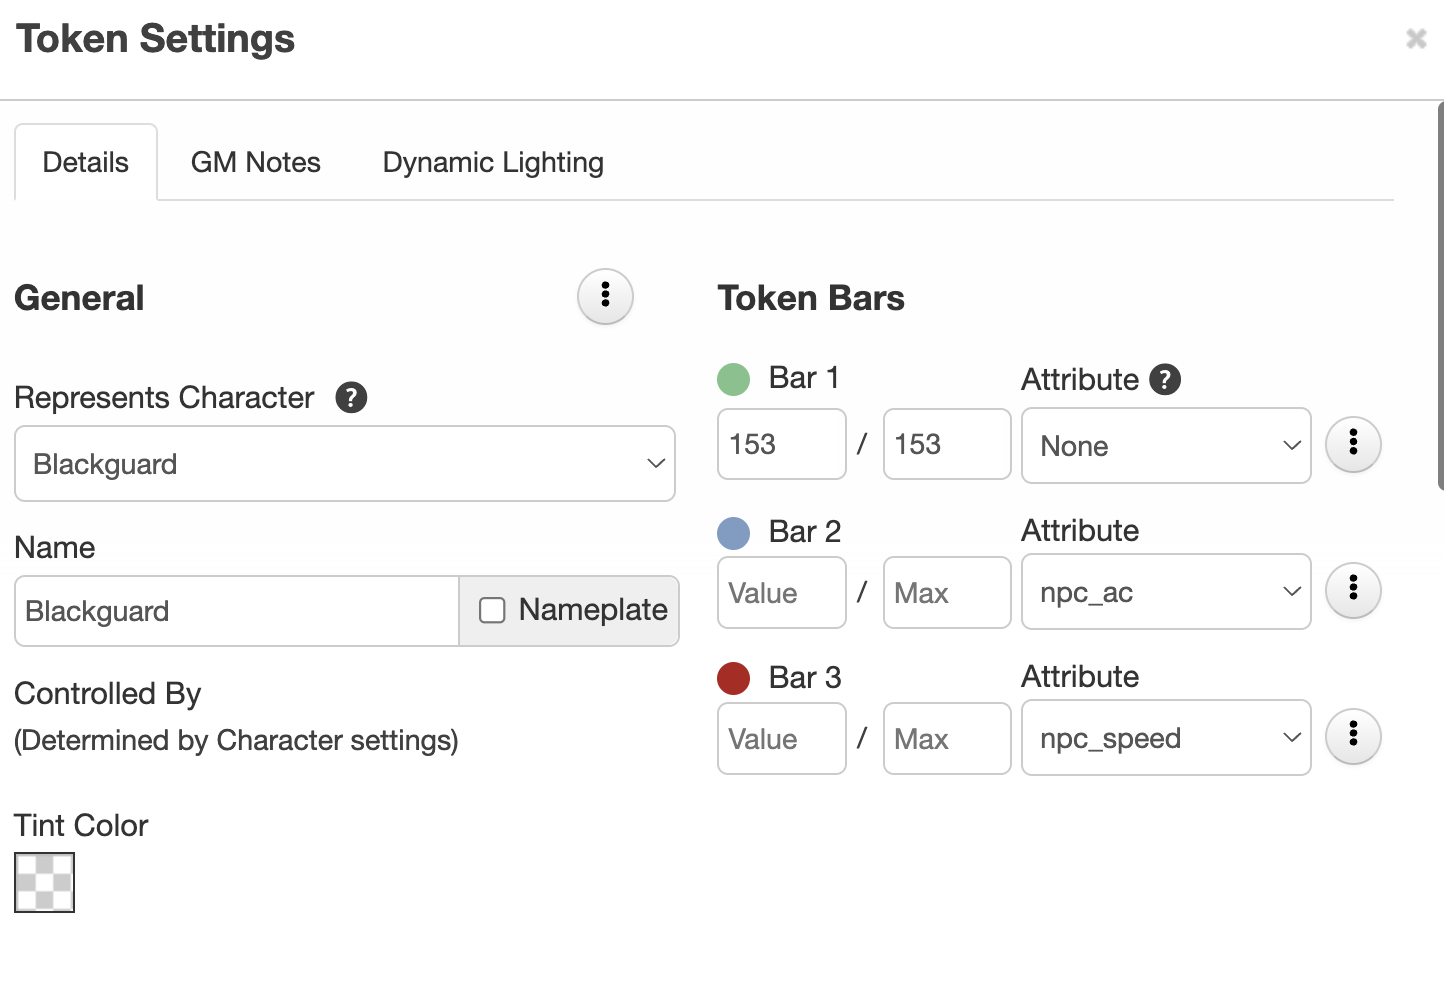Image resolution: width=1444 pixels, height=994 pixels.
Task: Click the green Bar 1 color circle
Action: pyautogui.click(x=734, y=379)
